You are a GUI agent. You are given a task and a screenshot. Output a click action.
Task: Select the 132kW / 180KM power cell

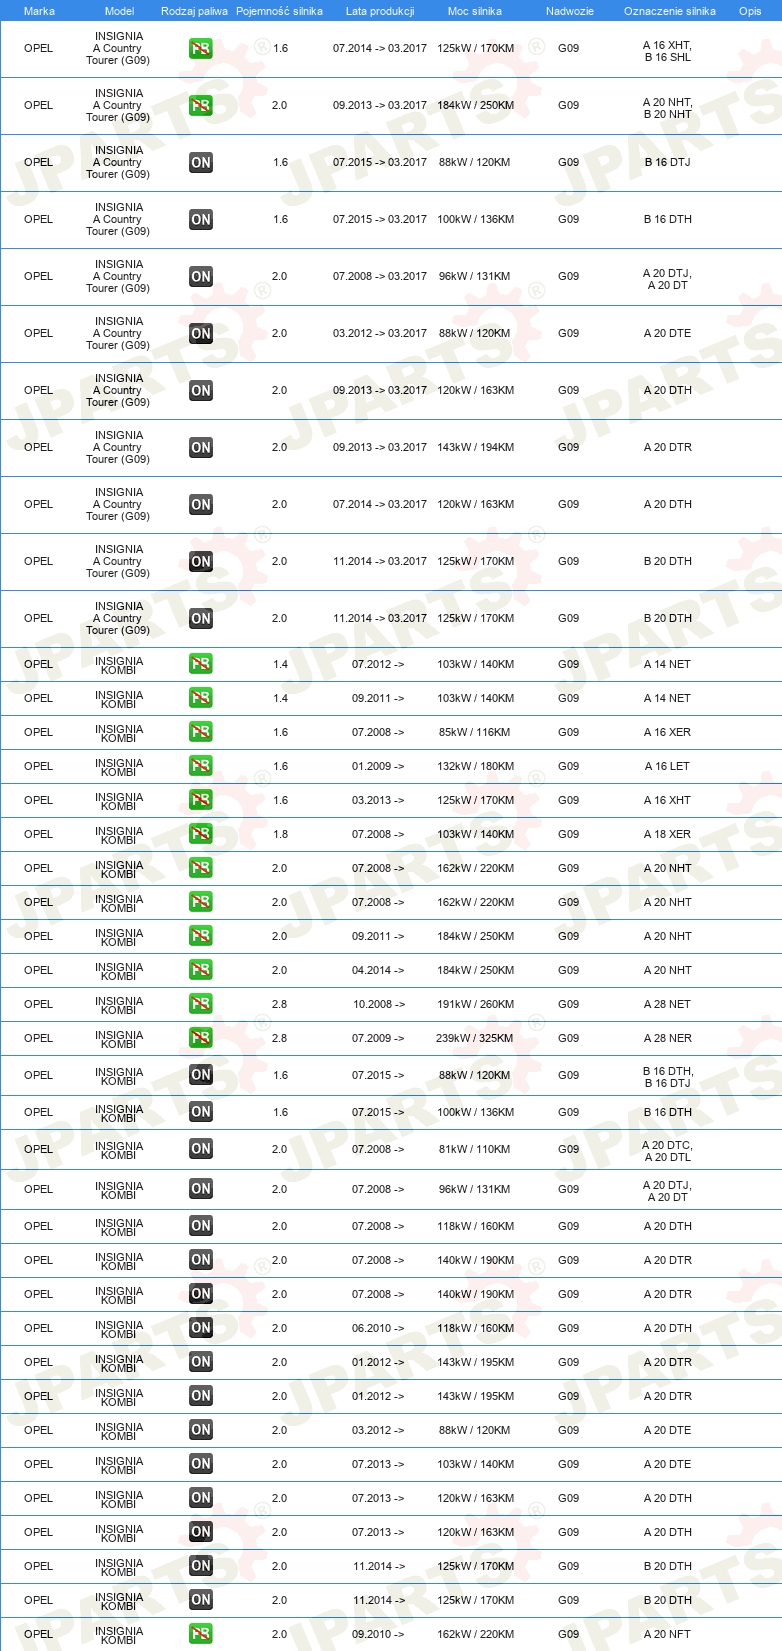(475, 766)
